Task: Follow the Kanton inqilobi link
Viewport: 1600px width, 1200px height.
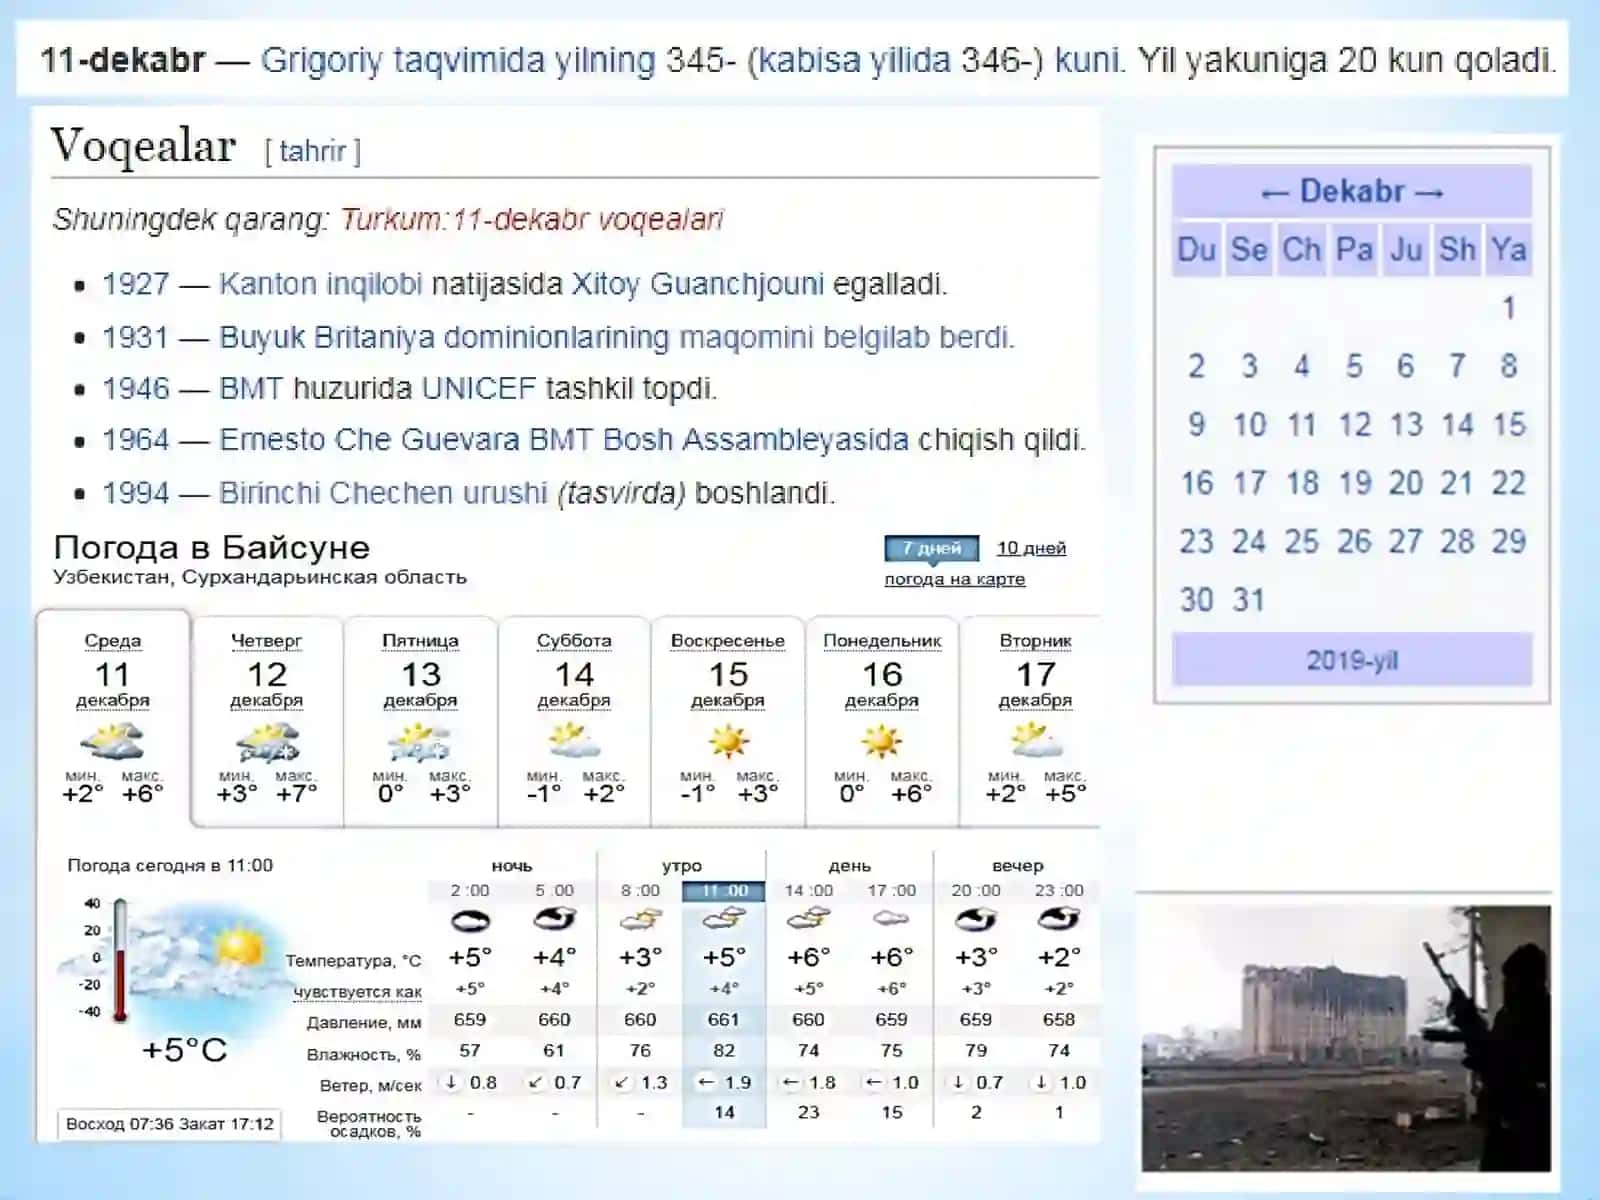Action: (x=320, y=284)
